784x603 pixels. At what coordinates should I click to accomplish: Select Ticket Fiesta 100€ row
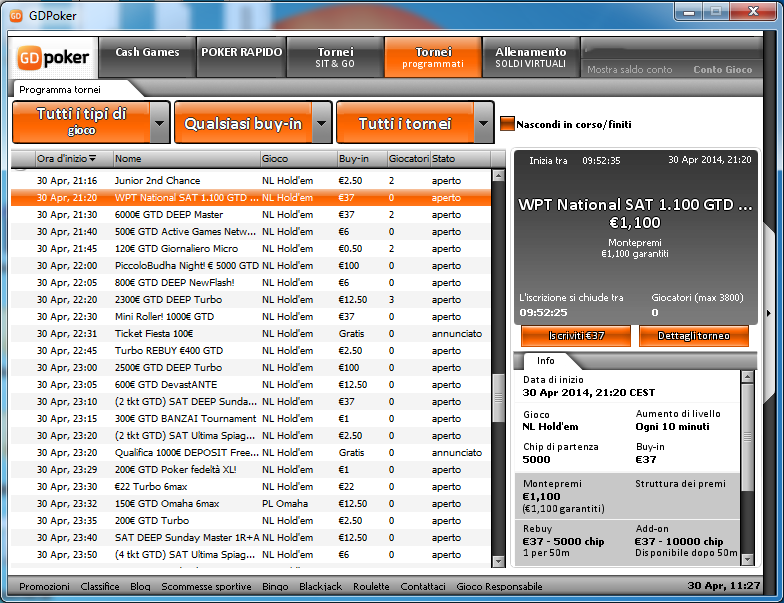251,334
